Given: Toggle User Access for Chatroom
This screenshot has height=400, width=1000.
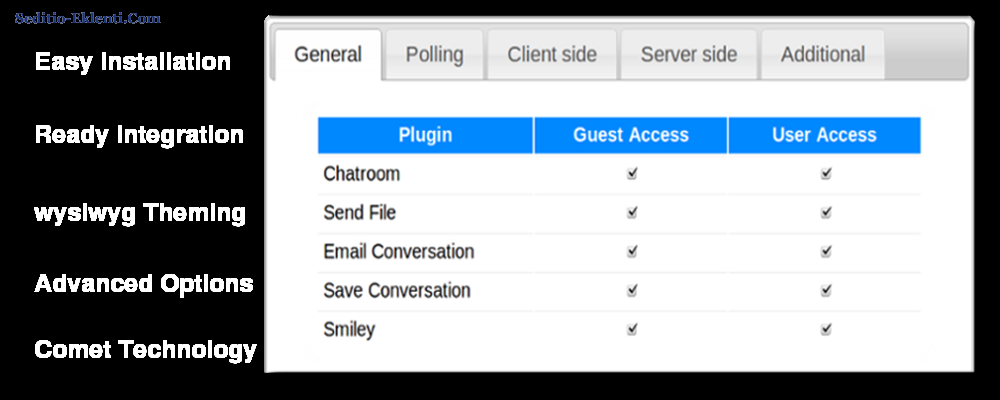Looking at the screenshot, I should (x=825, y=173).
